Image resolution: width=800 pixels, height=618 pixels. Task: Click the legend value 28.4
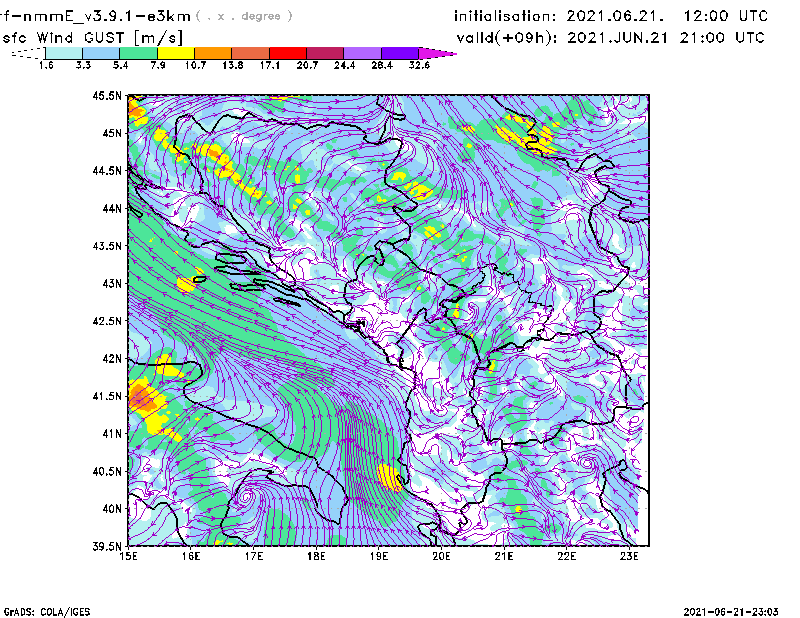coord(382,65)
